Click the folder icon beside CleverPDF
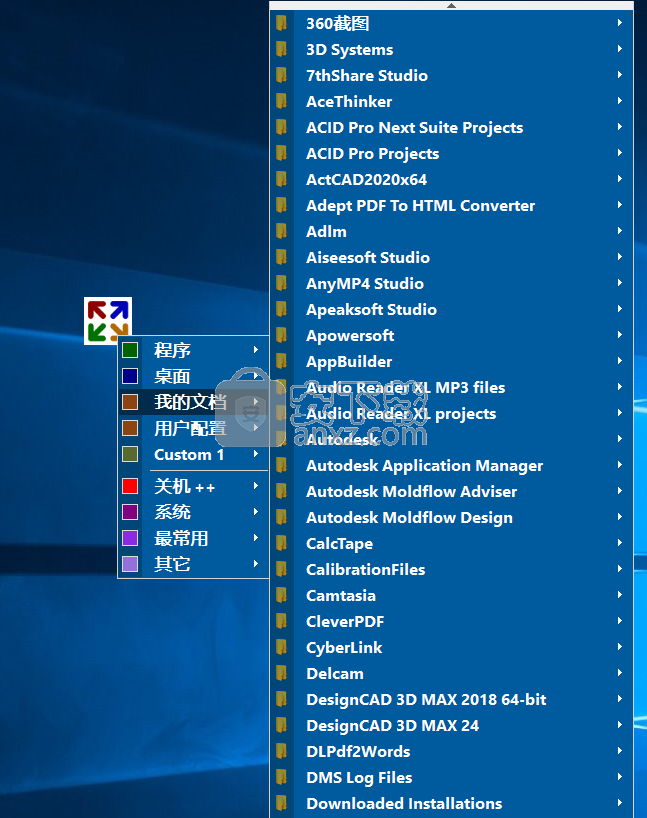 pos(281,621)
